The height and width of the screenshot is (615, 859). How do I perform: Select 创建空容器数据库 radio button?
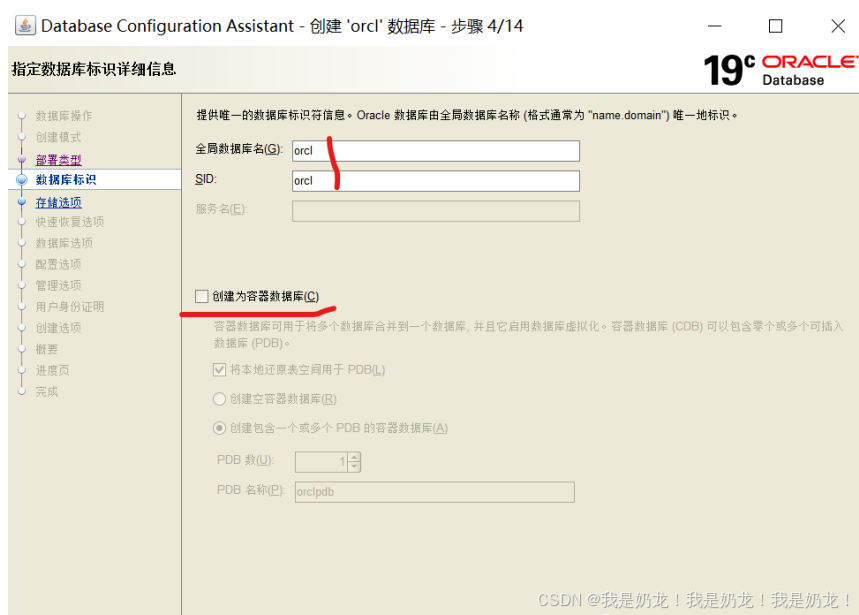219,399
